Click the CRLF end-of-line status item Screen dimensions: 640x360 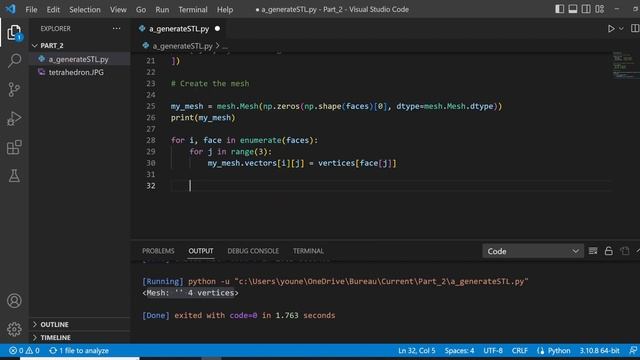tap(520, 351)
